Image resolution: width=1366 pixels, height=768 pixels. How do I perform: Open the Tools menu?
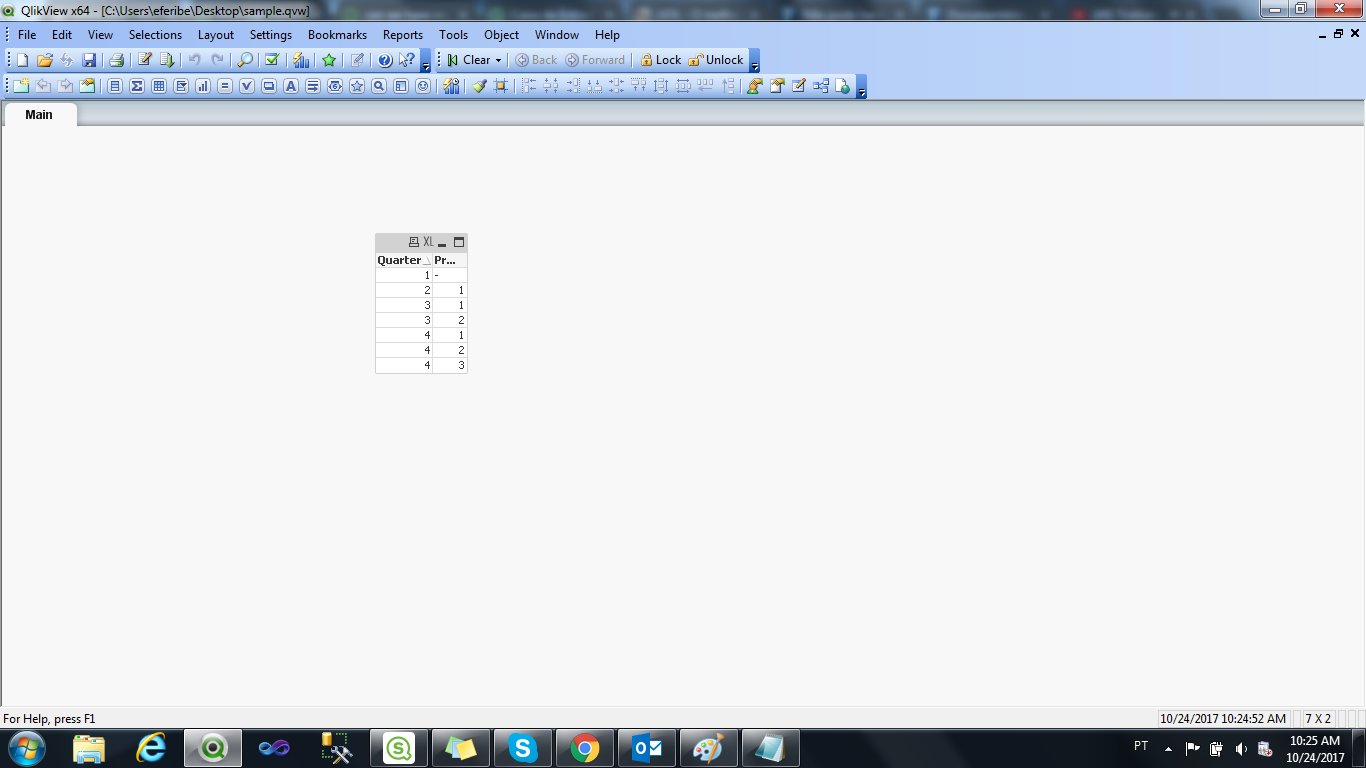453,35
